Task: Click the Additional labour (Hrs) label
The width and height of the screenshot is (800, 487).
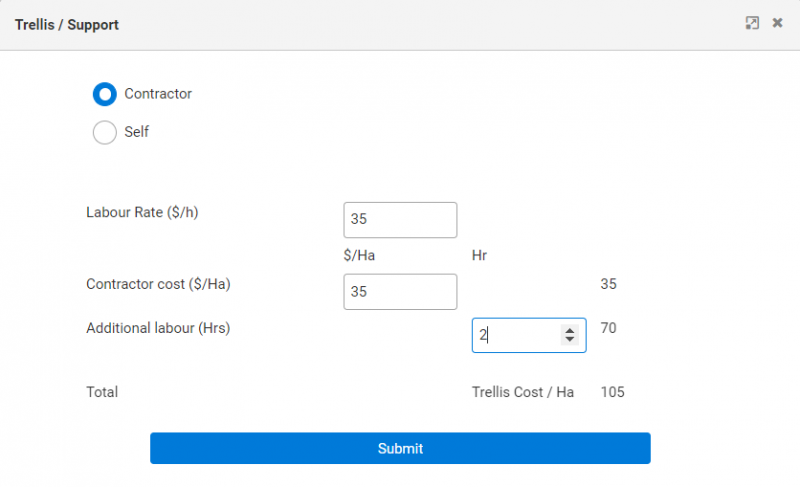Action: point(158,328)
